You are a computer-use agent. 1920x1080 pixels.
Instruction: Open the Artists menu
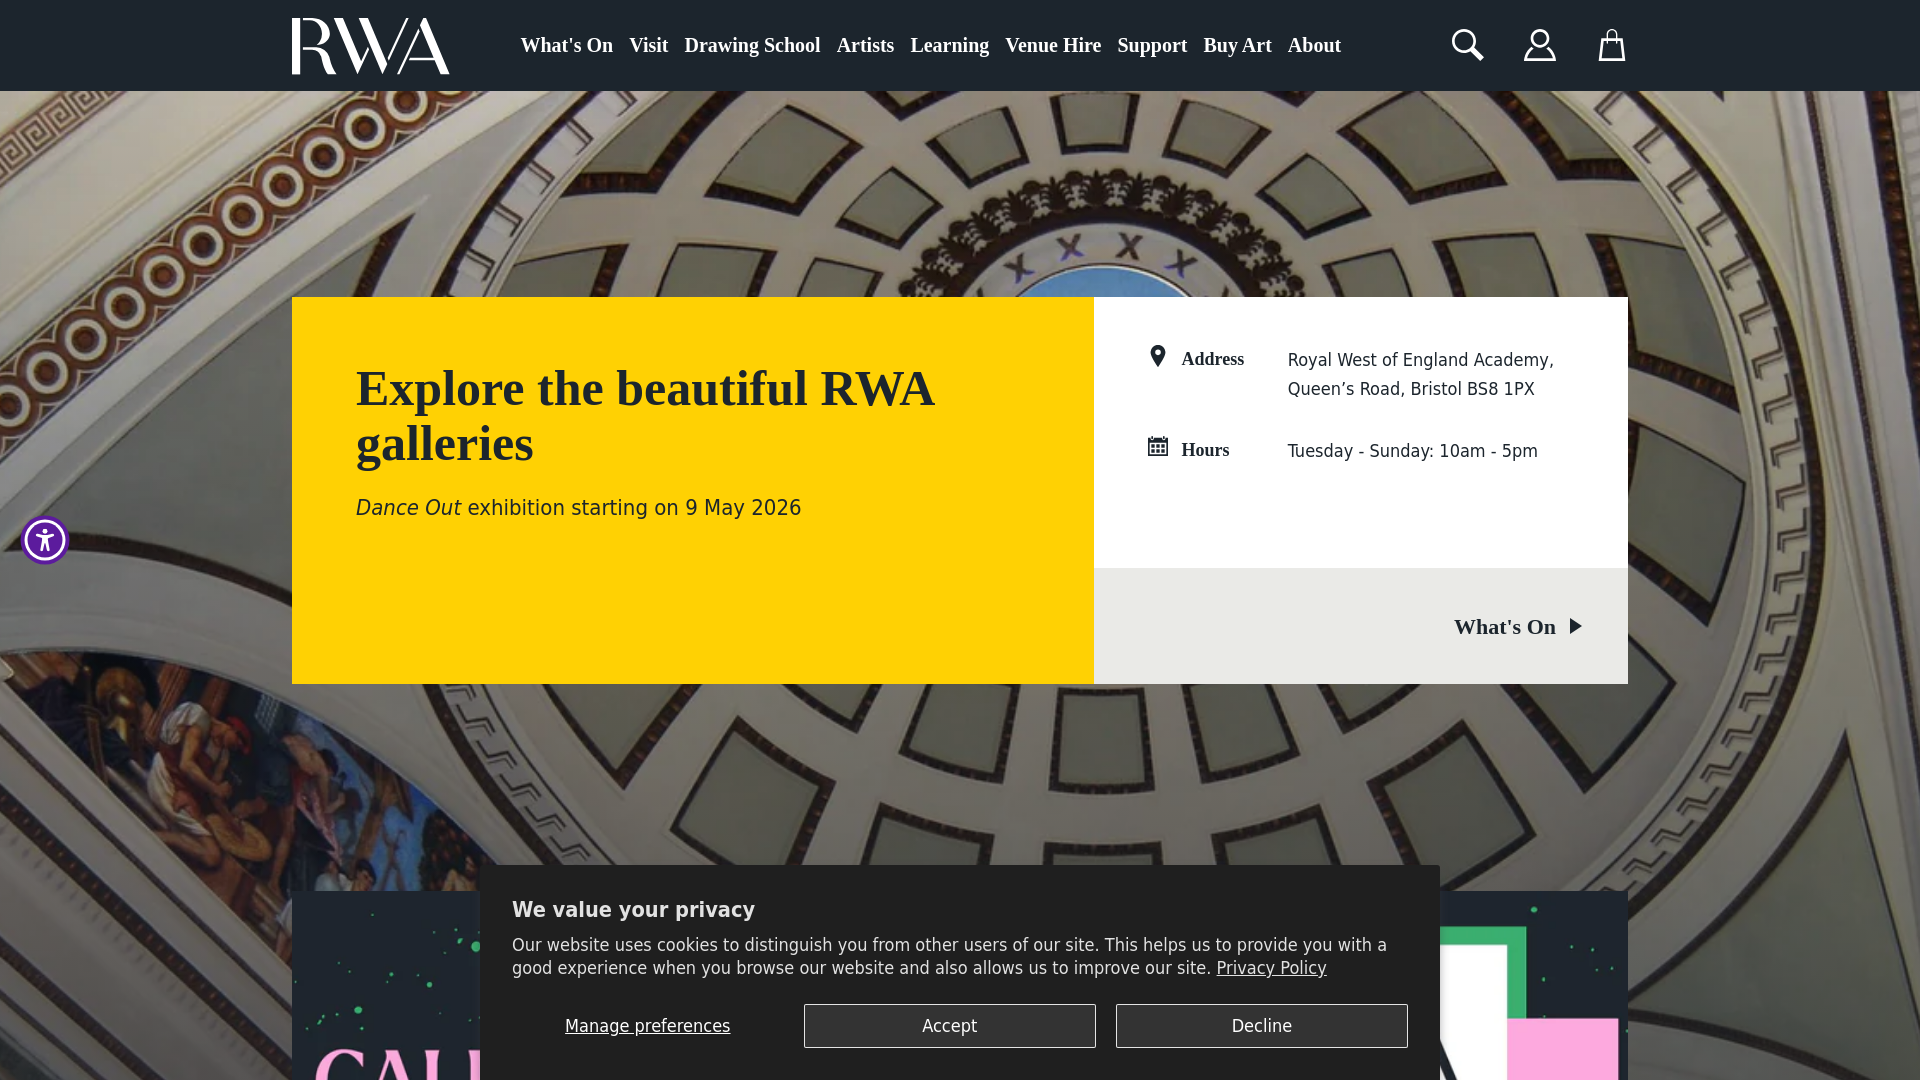click(865, 45)
